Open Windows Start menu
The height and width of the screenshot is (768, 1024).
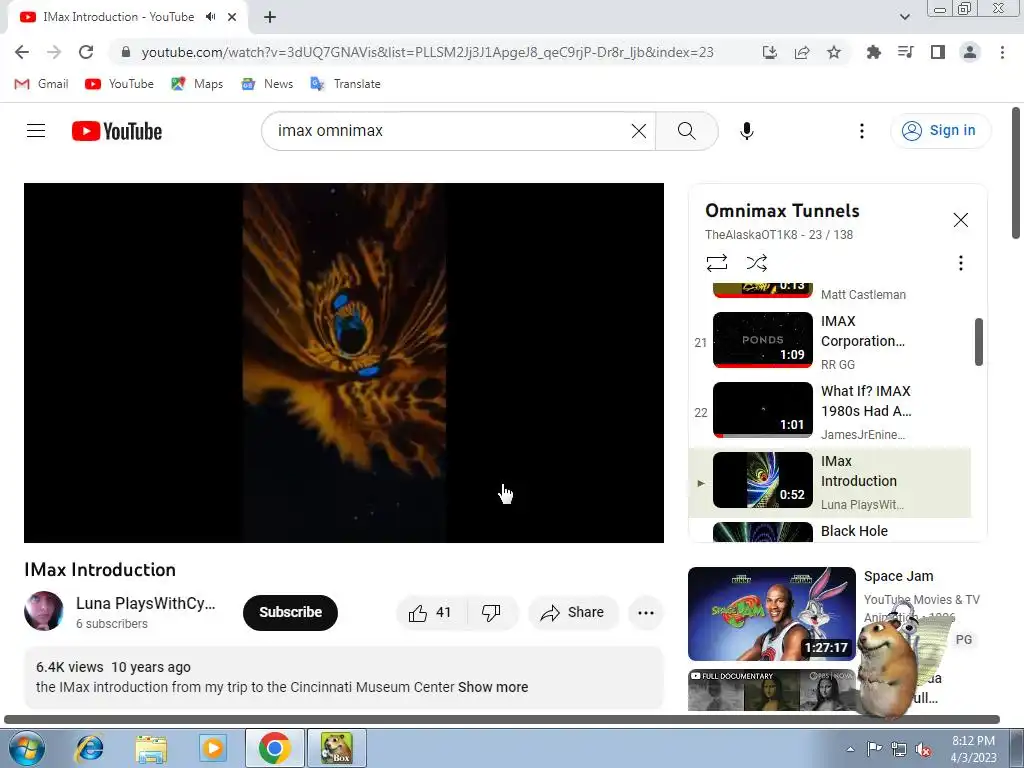click(x=27, y=748)
